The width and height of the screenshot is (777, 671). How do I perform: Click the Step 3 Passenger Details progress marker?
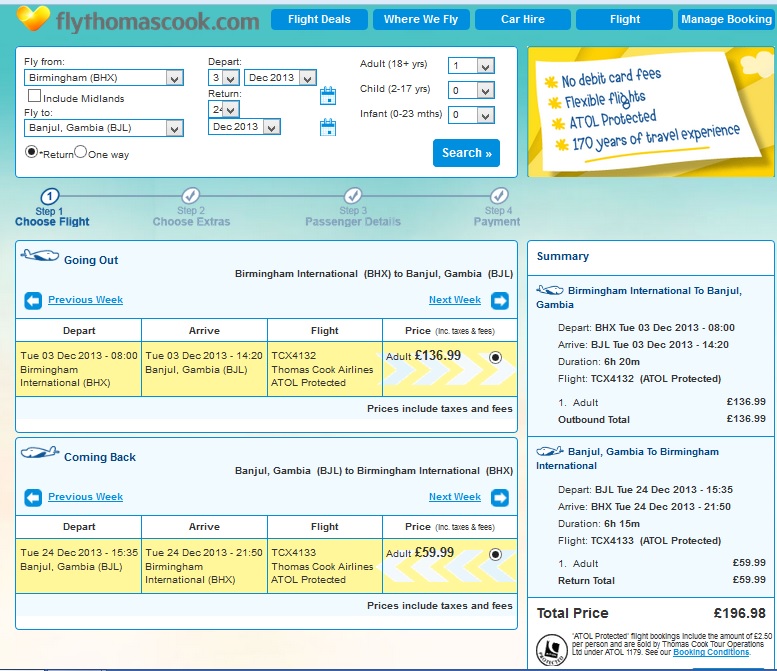pos(353,195)
